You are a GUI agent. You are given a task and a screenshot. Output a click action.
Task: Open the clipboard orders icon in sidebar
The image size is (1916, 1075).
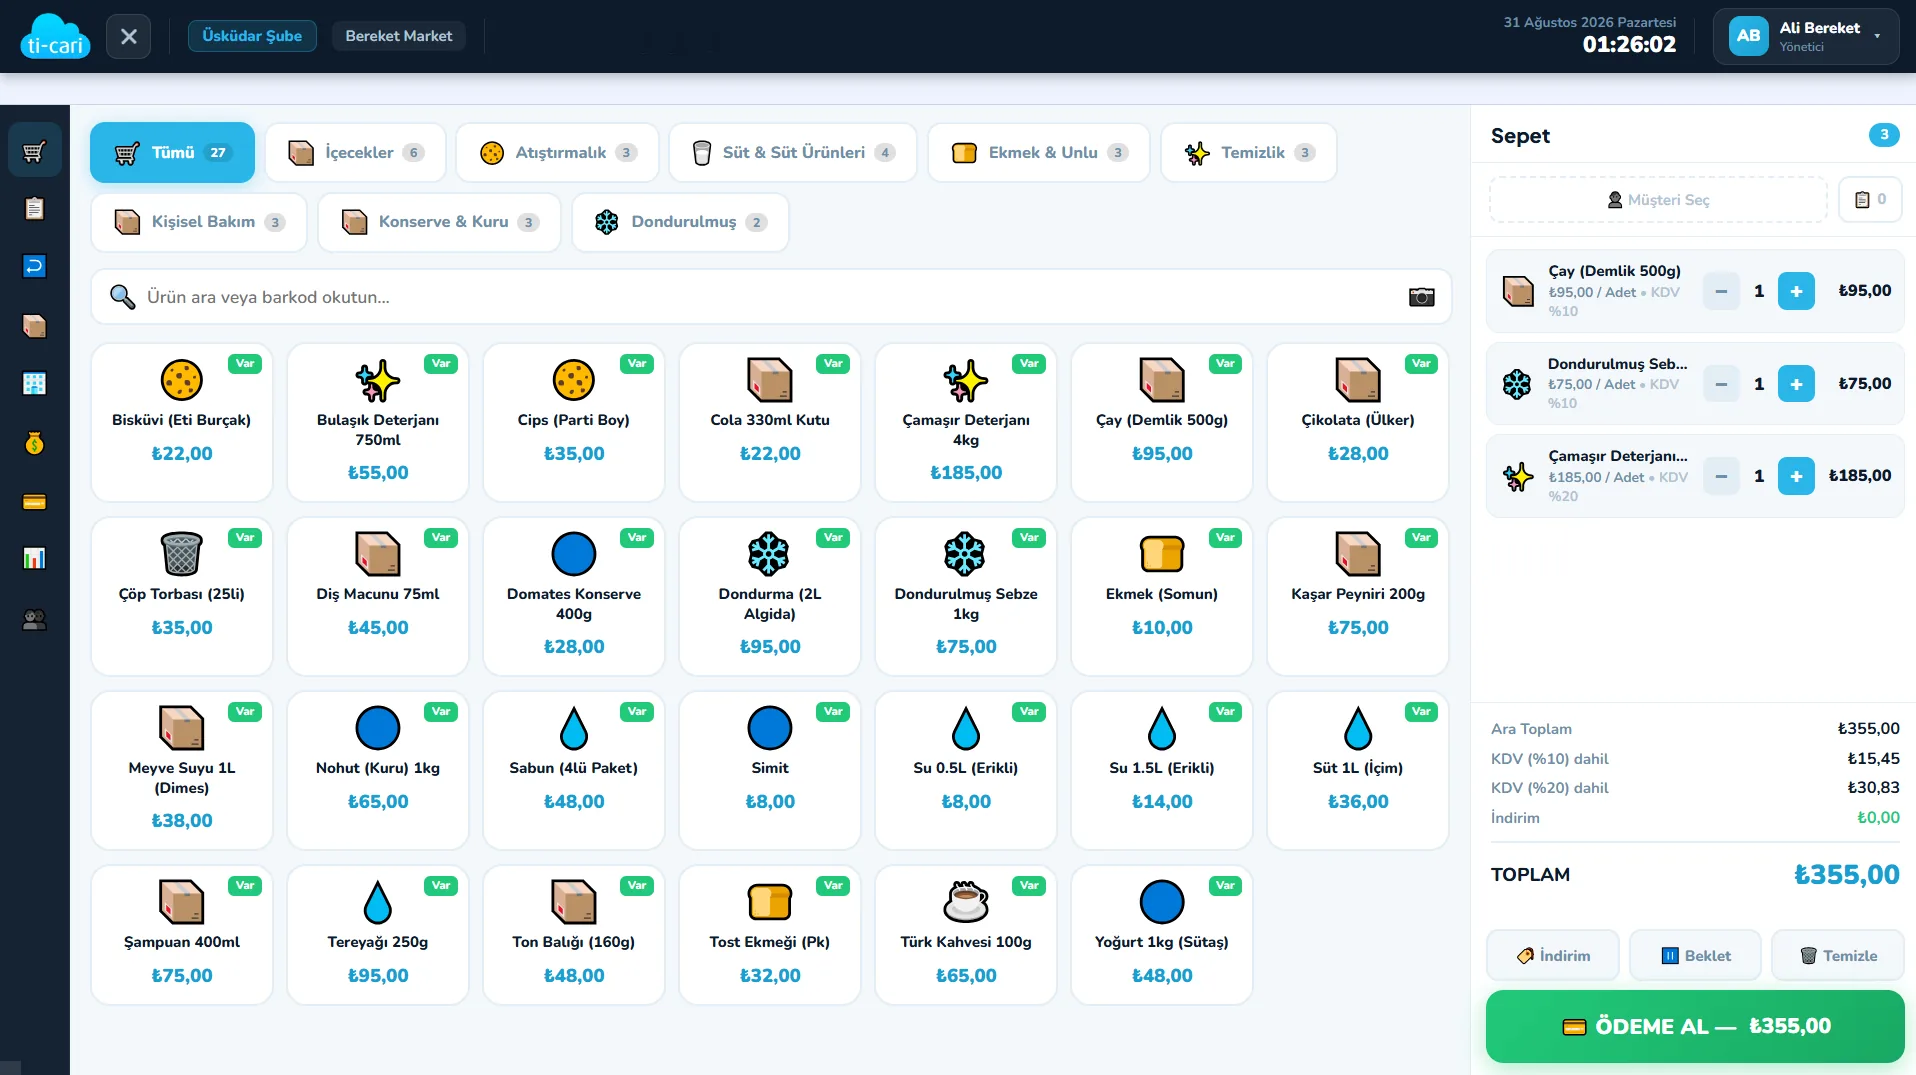[34, 208]
